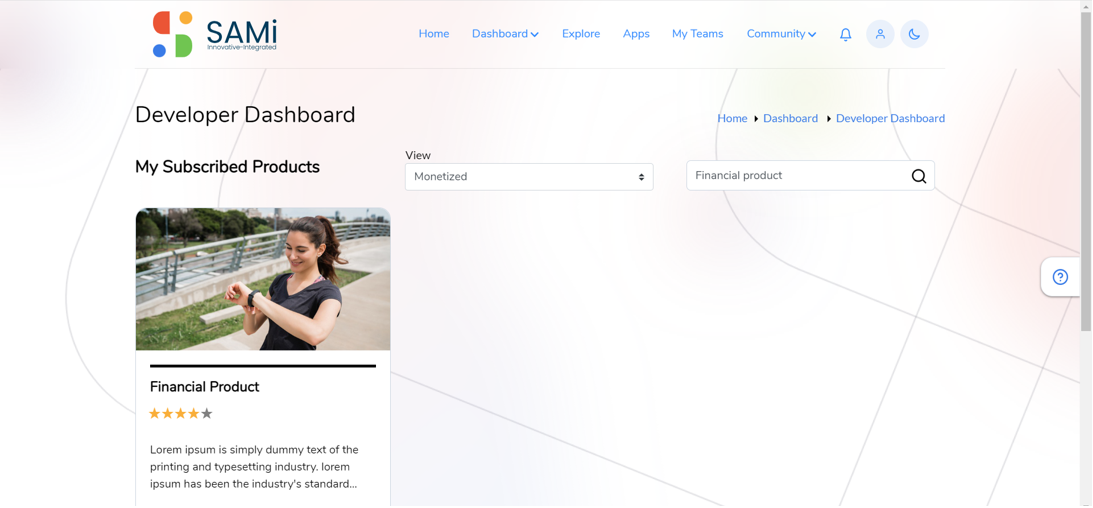Open the user profile icon
Screen dimensions: 1093x508
[x=880, y=34]
